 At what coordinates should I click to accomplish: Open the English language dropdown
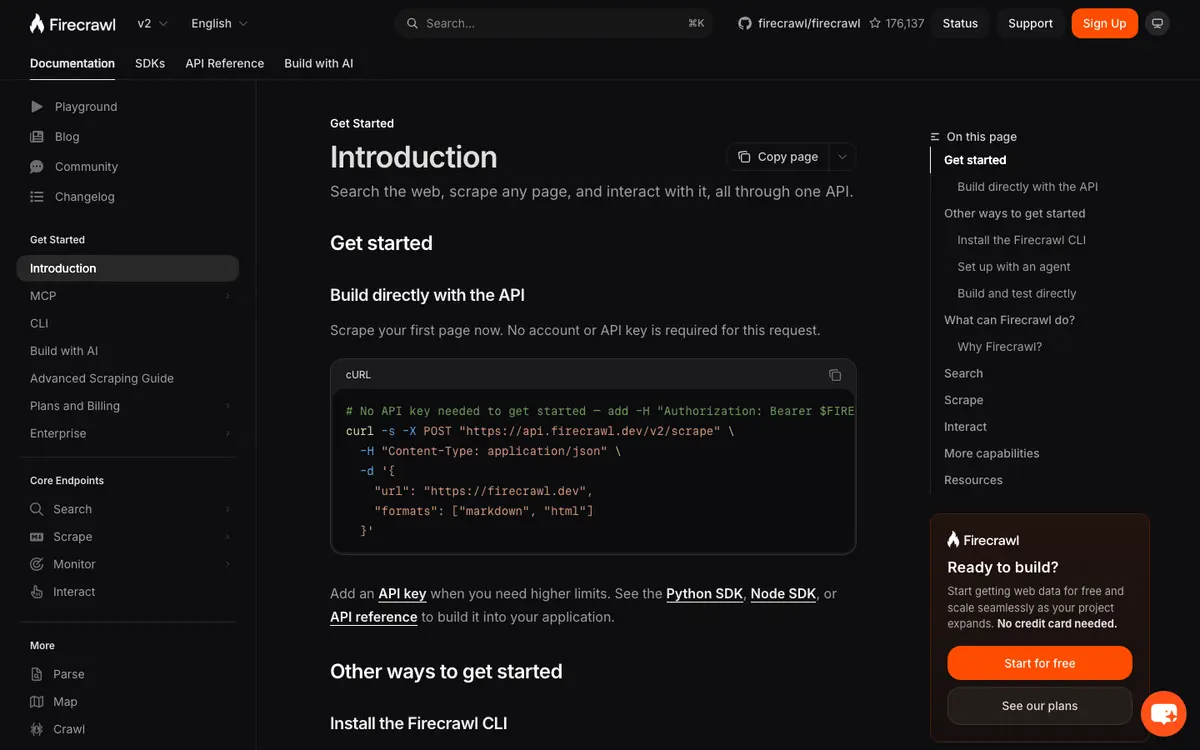tap(219, 23)
